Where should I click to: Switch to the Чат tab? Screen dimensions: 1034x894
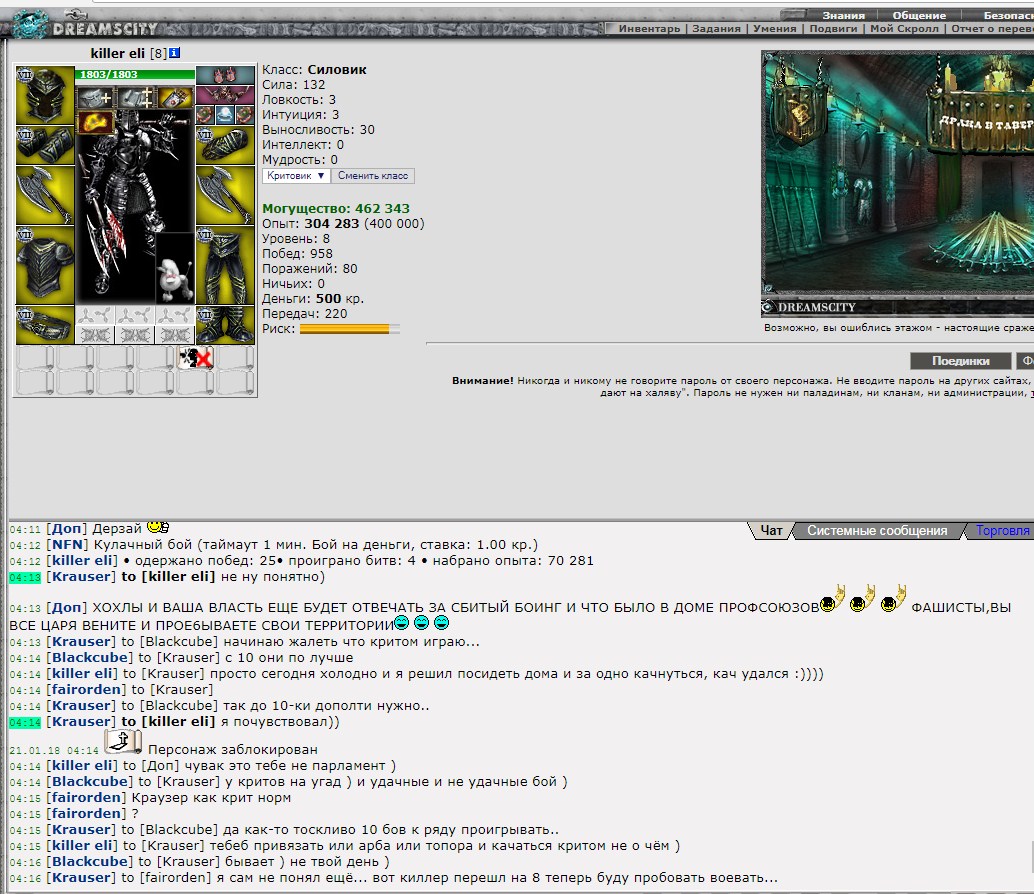tap(771, 531)
